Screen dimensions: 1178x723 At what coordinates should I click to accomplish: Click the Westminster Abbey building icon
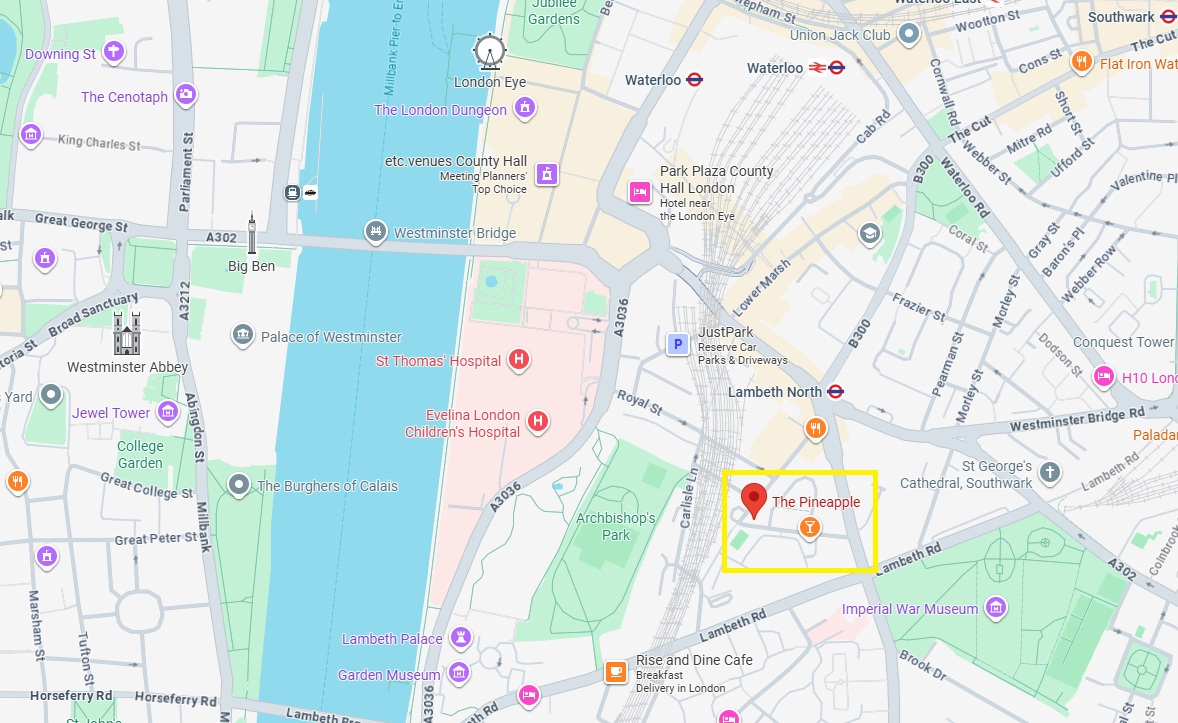click(x=127, y=334)
